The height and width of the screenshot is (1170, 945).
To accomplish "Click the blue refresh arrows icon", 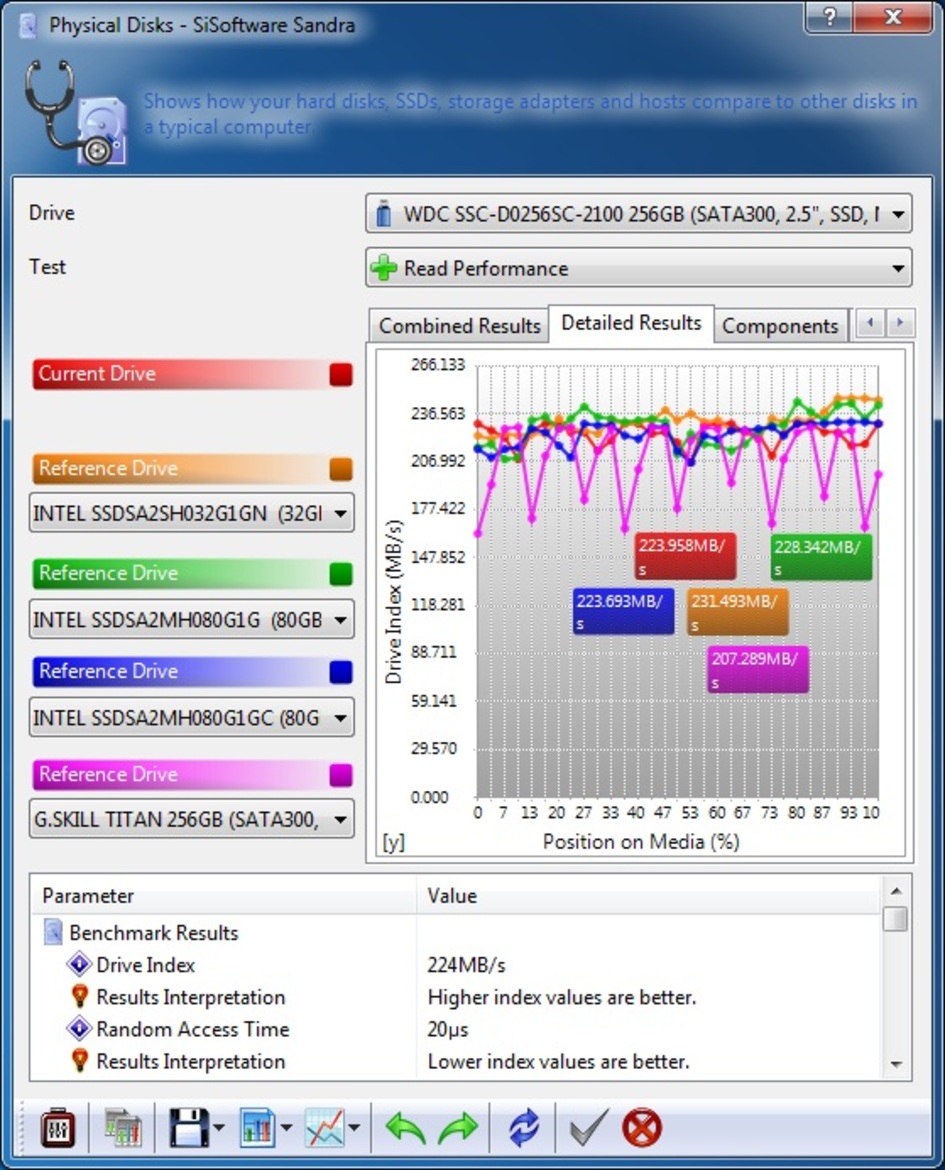I will pos(524,1128).
